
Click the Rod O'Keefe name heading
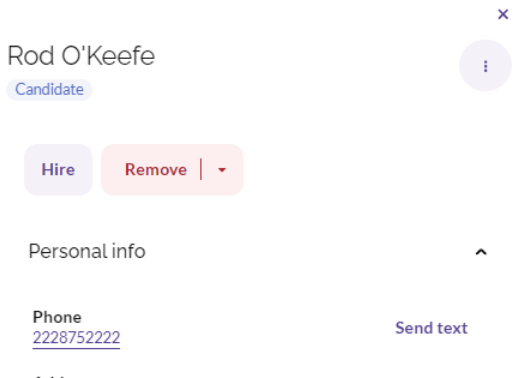81,56
